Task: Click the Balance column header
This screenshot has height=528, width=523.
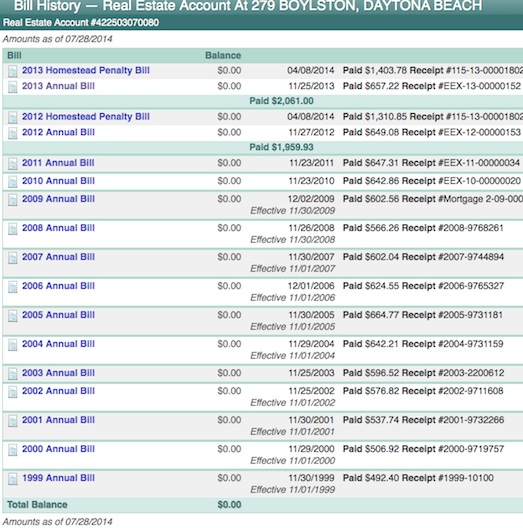Action: point(223,55)
